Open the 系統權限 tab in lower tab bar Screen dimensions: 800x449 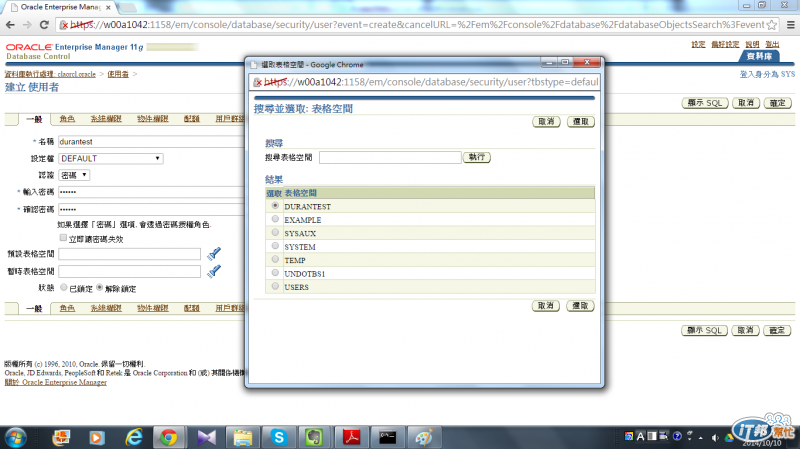106,308
